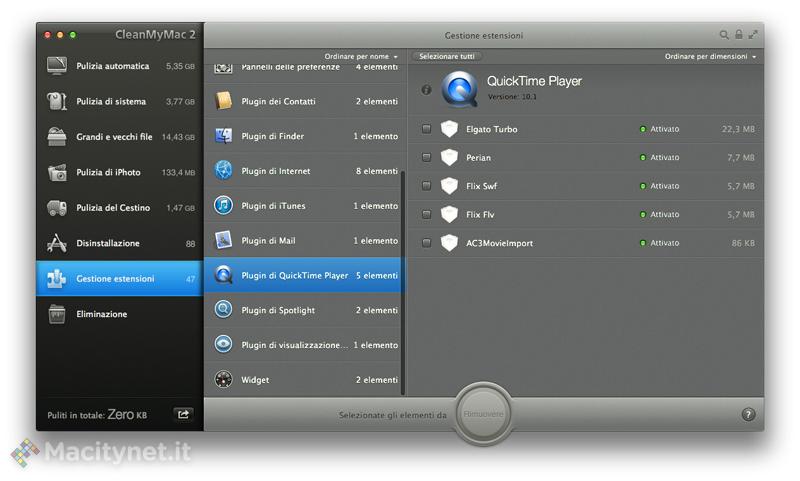Toggle Attivato status of Elgato Turbo
Image resolution: width=800 pixels, height=481 pixels.
coord(660,129)
